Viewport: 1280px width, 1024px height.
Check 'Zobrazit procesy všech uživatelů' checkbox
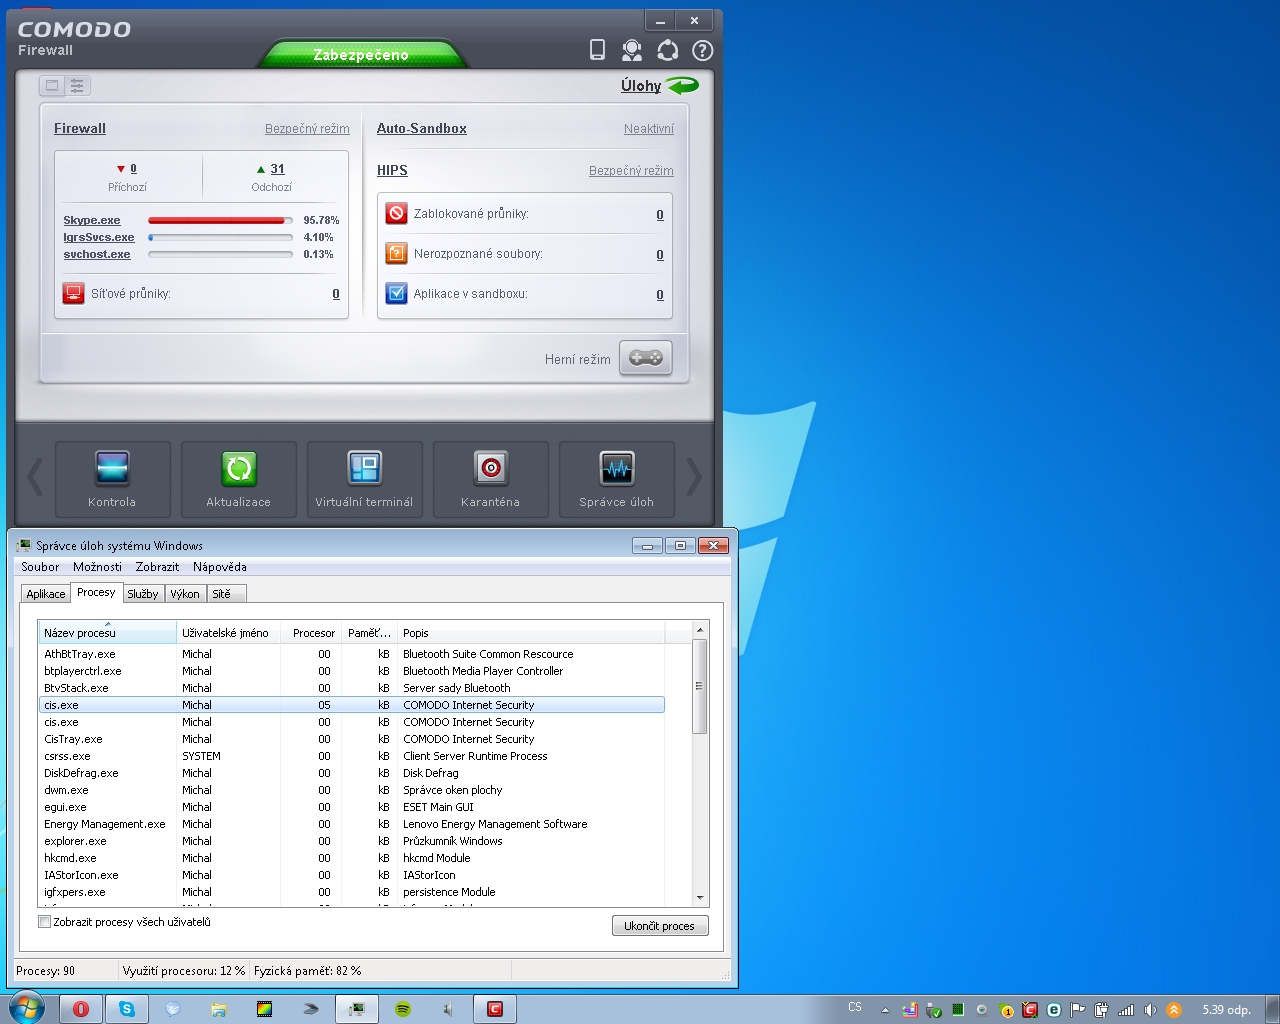pos(44,922)
